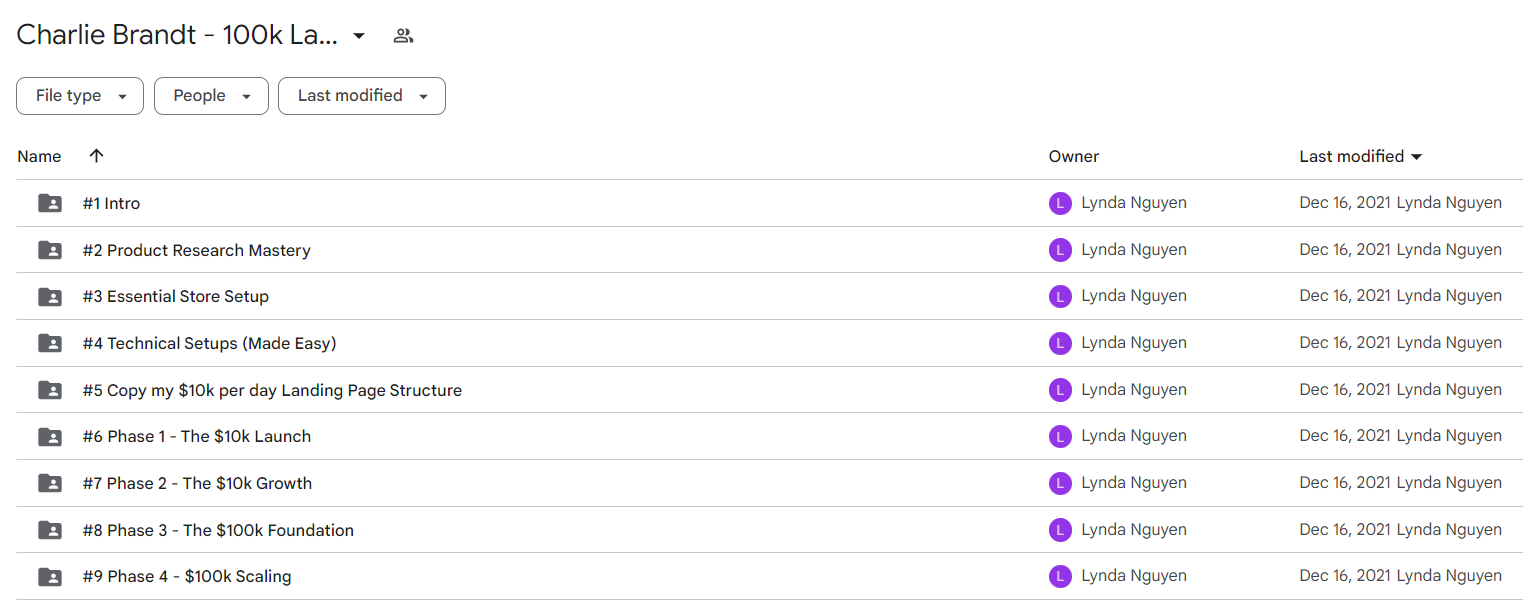The width and height of the screenshot is (1523, 613).
Task: Click the shared folder icon for #1 Intro
Action: [x=50, y=203]
